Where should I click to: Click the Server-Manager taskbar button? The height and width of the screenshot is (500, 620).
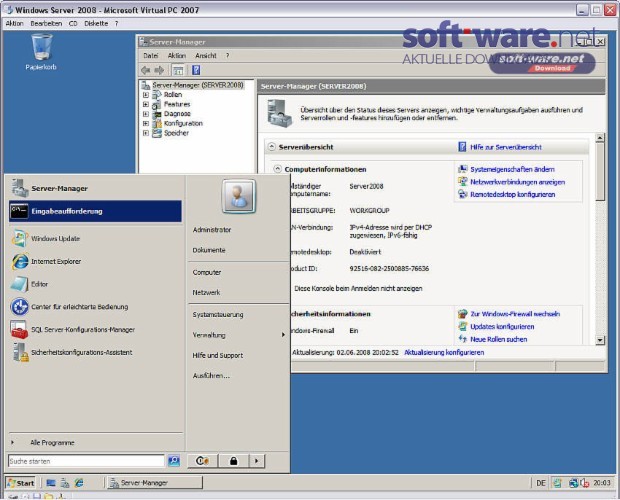[x=155, y=483]
